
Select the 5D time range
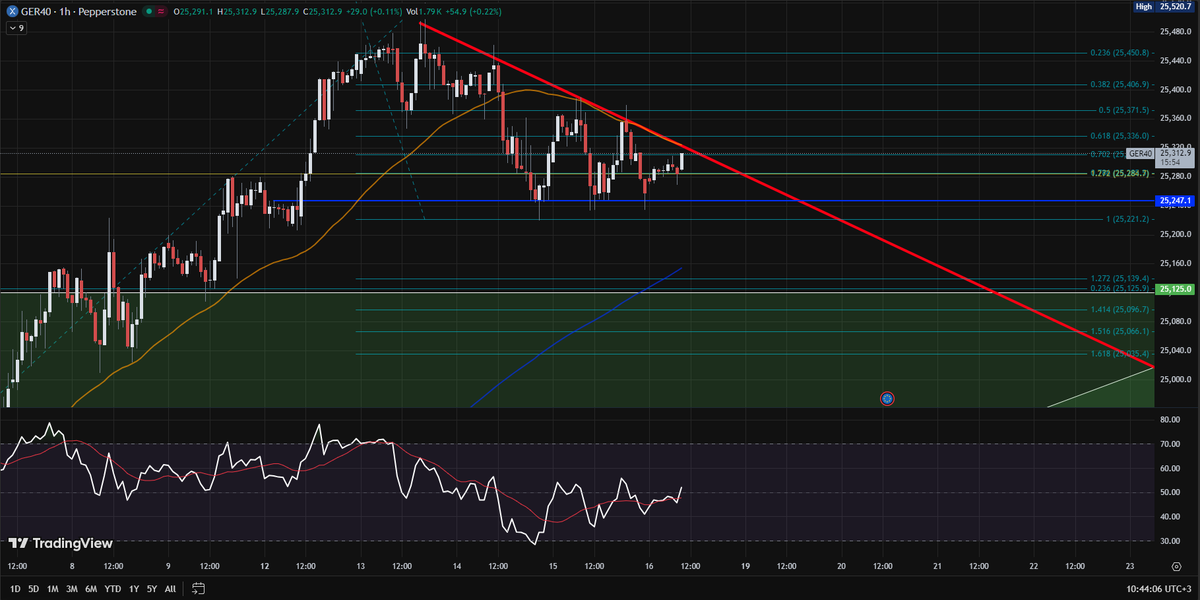pyautogui.click(x=34, y=589)
